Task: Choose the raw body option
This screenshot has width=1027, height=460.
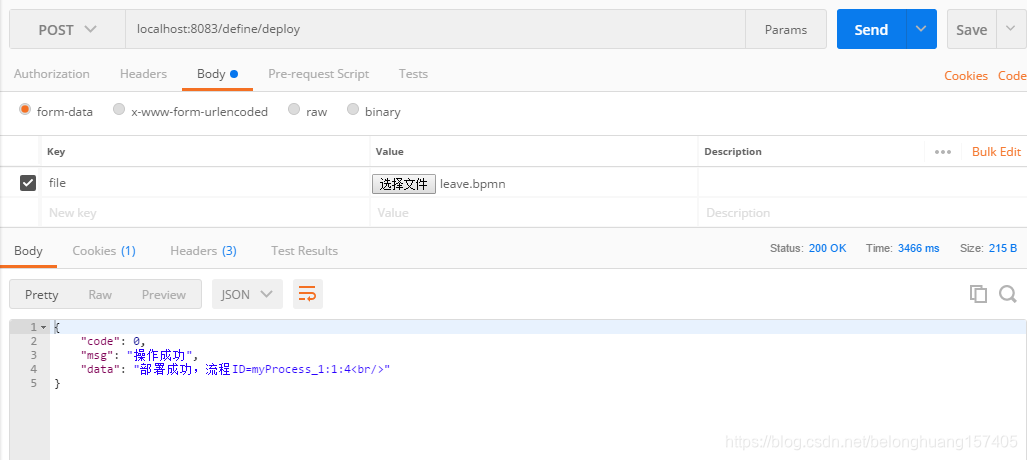Action: point(294,109)
